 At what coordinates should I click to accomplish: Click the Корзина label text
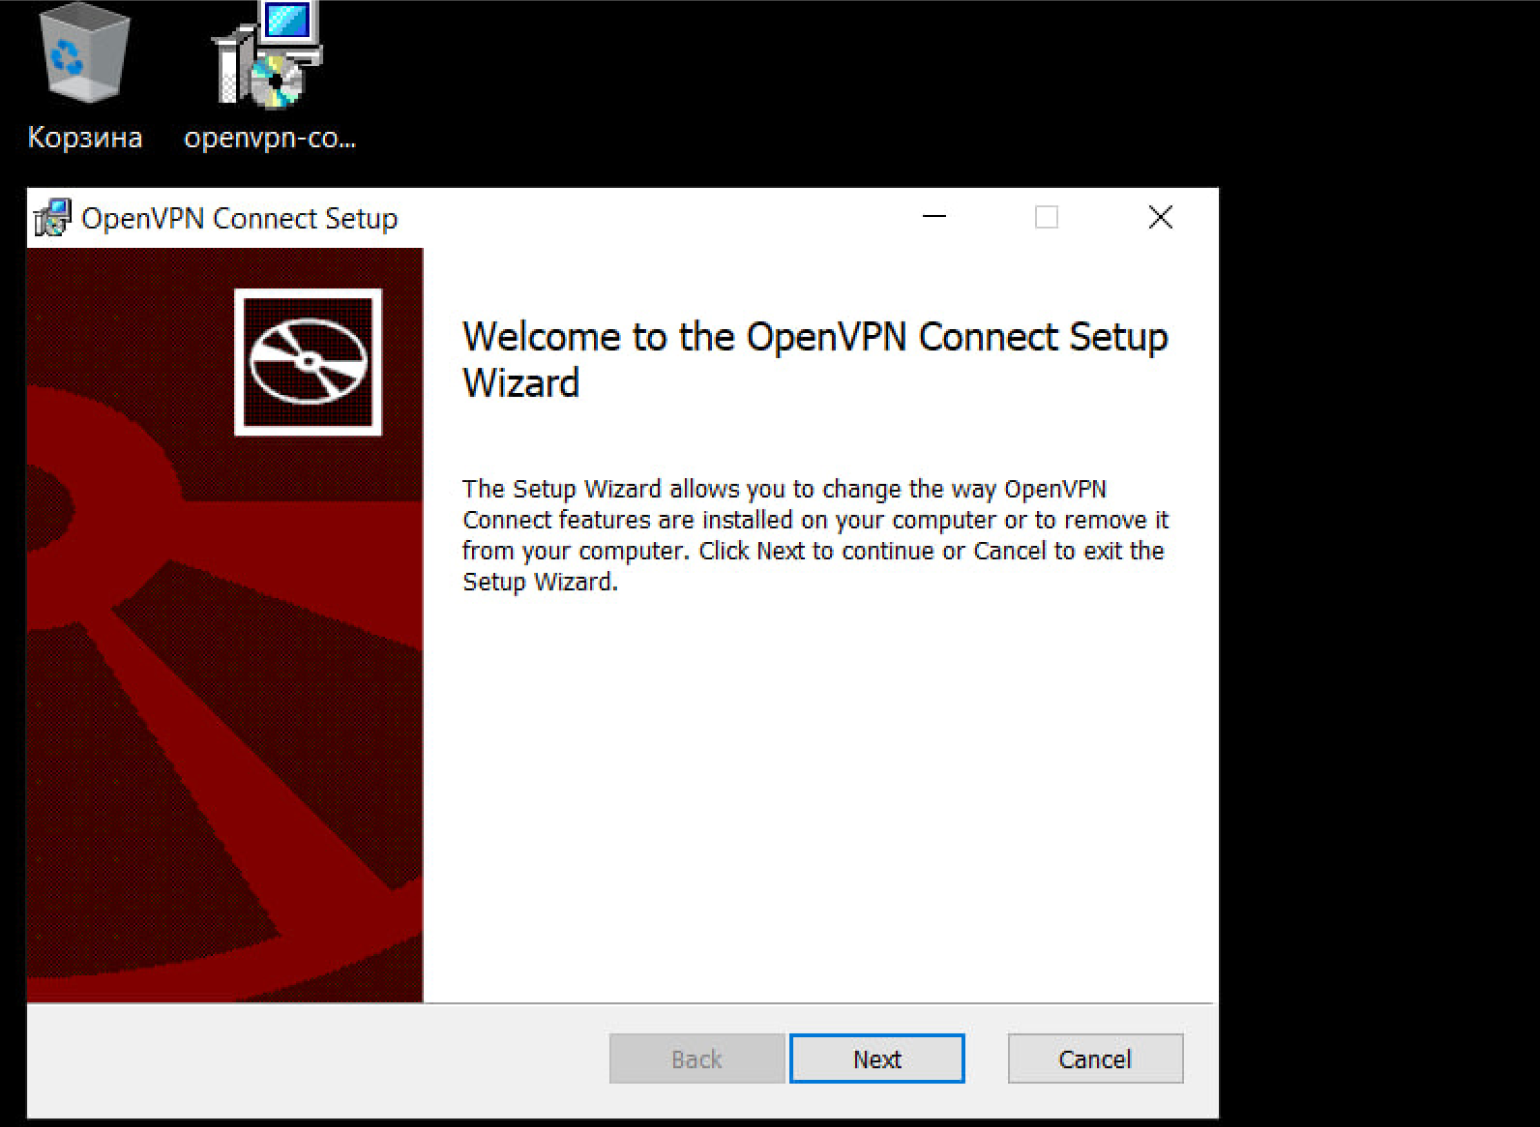click(x=85, y=138)
